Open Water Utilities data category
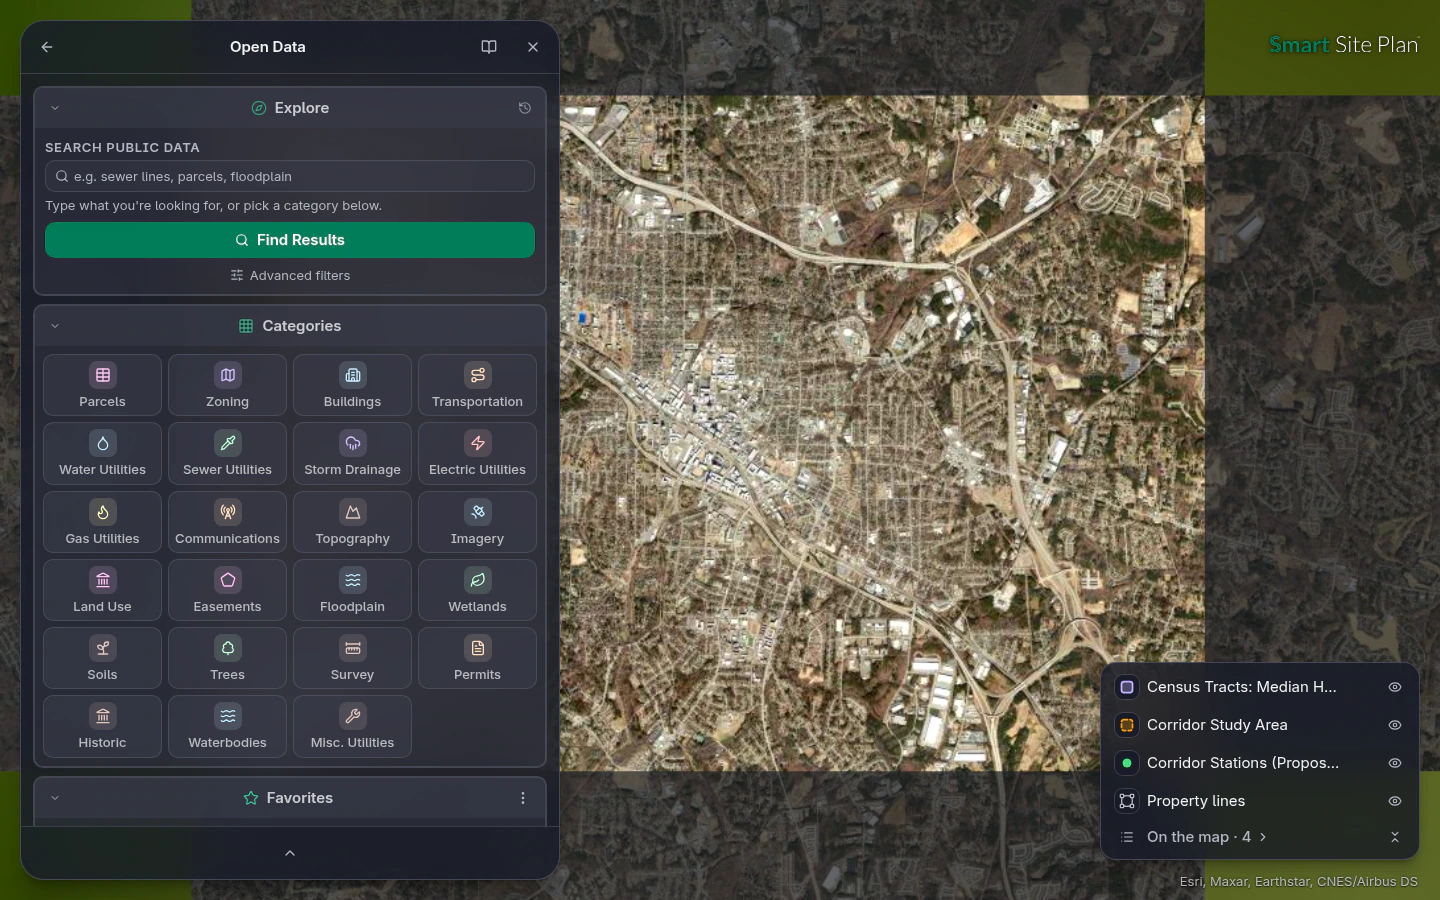The image size is (1440, 900). pyautogui.click(x=102, y=453)
